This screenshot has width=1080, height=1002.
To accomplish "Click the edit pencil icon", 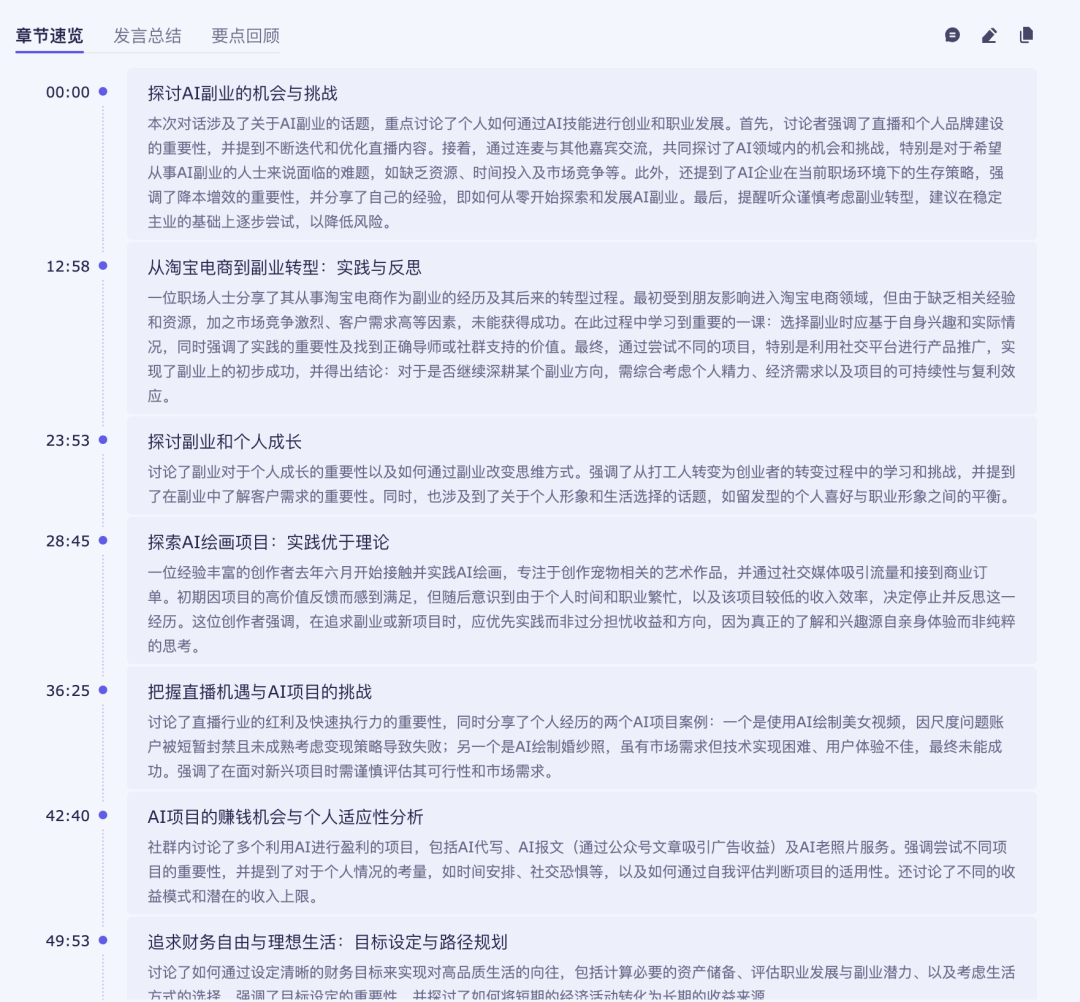I will pos(989,35).
